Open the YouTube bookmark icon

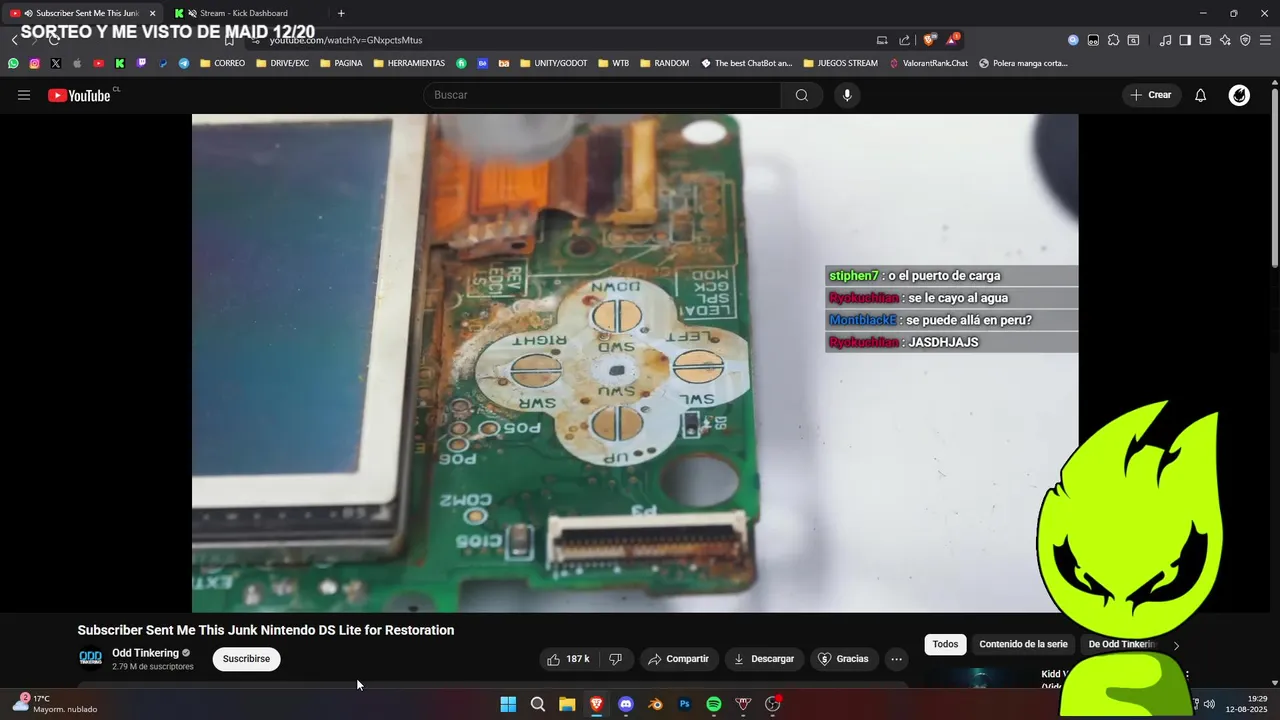point(98,63)
